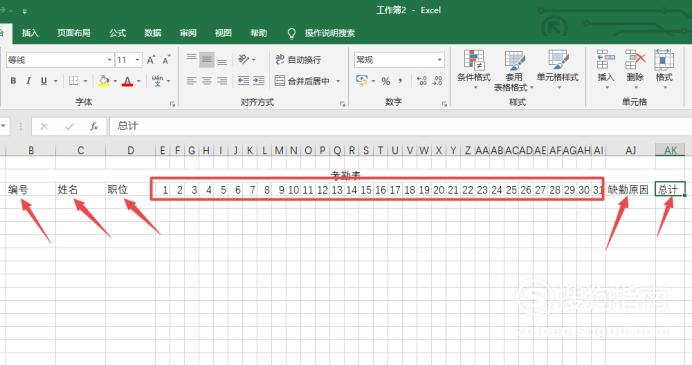Viewport: 692px width, 365px height.
Task: Select cell containing 姓名
Action: 81,190
